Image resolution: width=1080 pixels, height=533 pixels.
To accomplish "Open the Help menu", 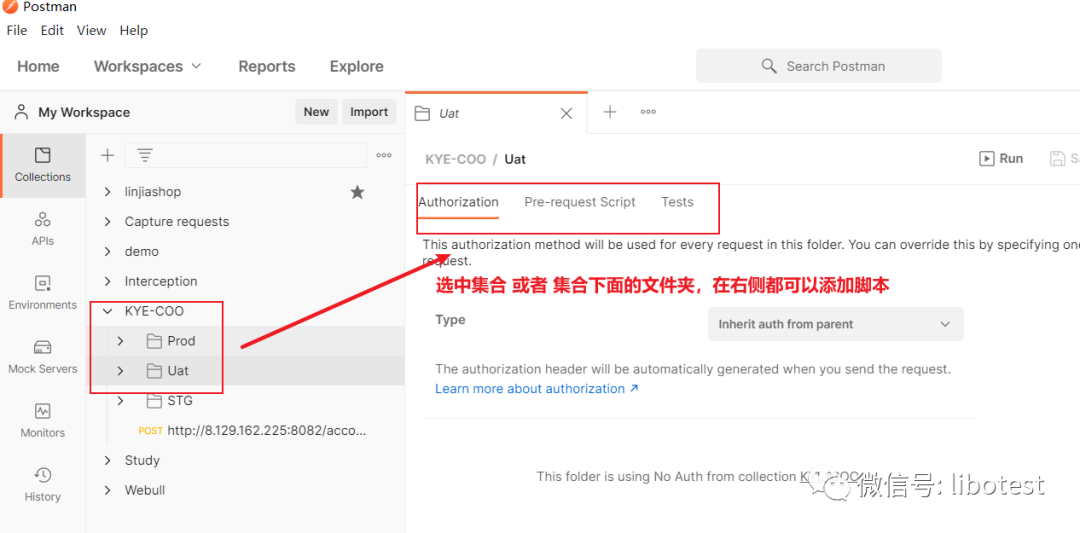I will [134, 30].
